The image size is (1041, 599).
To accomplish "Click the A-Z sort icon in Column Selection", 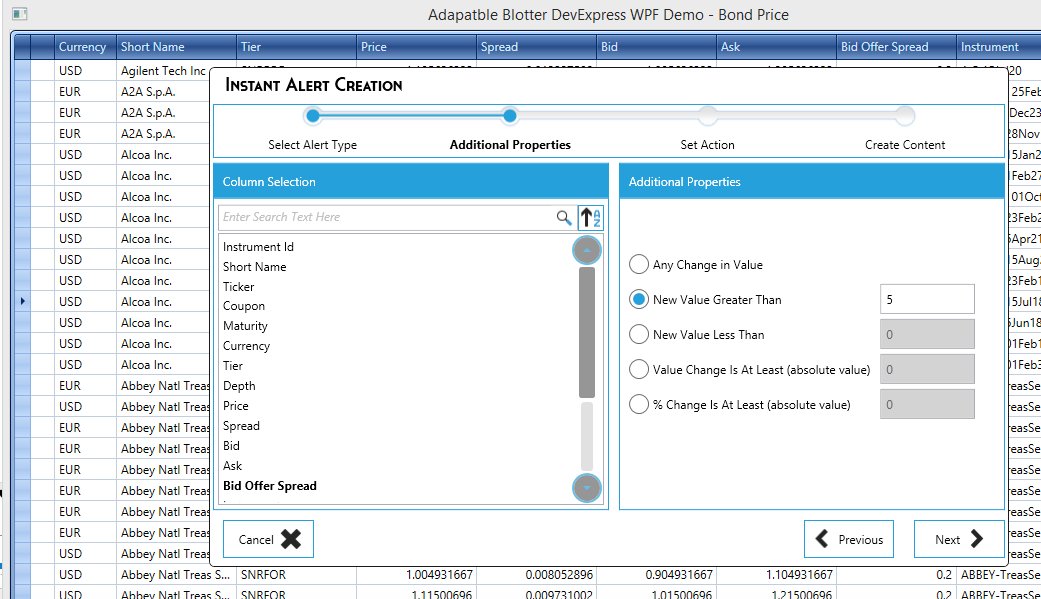I will (x=588, y=217).
